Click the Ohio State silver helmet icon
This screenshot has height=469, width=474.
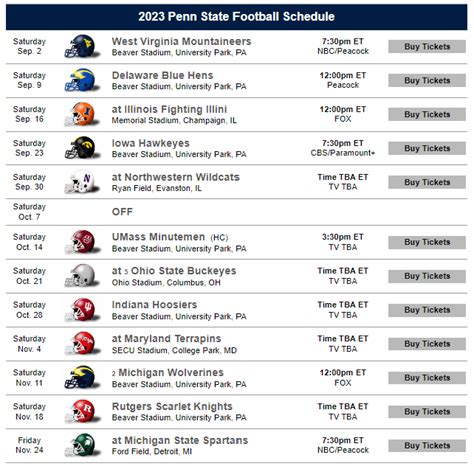click(82, 276)
